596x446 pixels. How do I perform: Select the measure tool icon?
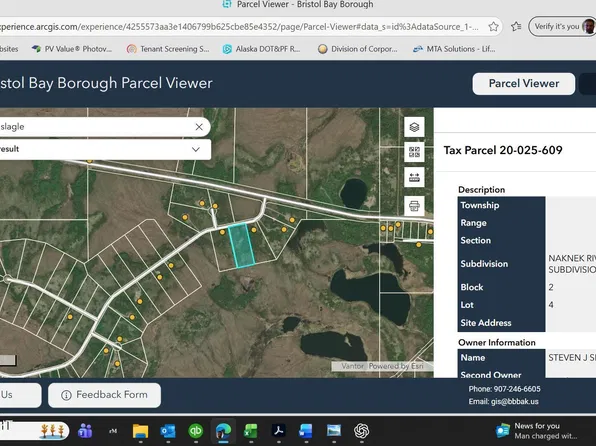414,177
